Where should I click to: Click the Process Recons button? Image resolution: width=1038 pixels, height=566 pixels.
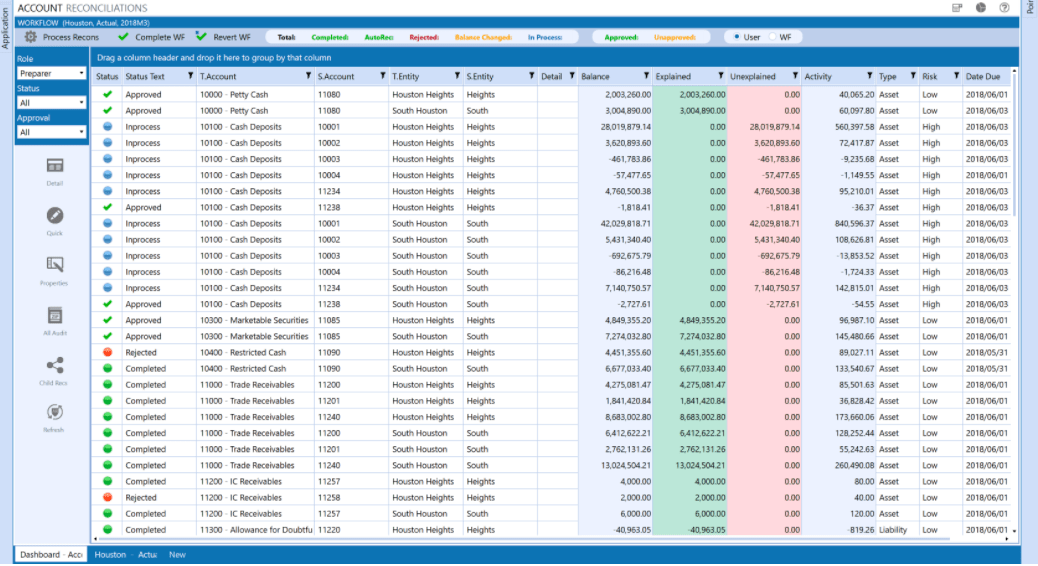62,37
